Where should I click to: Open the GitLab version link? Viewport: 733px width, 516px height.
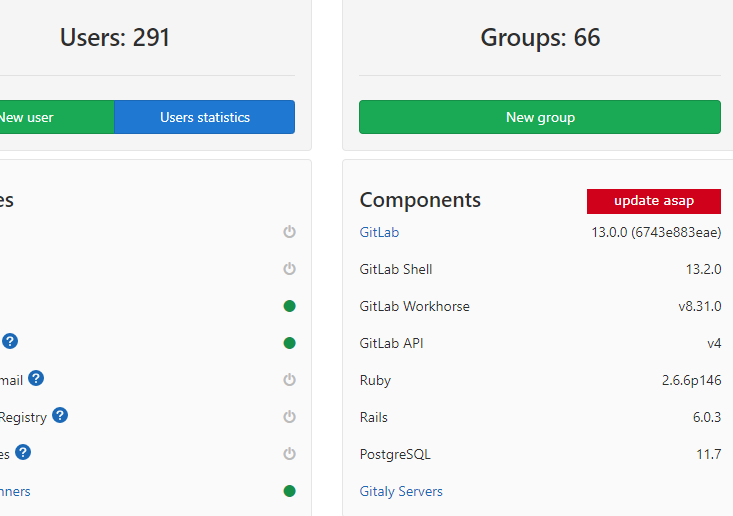pyautogui.click(x=379, y=232)
